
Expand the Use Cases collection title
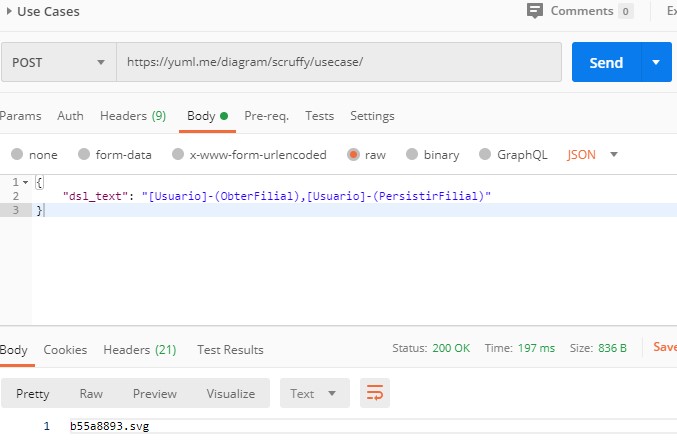(9, 11)
